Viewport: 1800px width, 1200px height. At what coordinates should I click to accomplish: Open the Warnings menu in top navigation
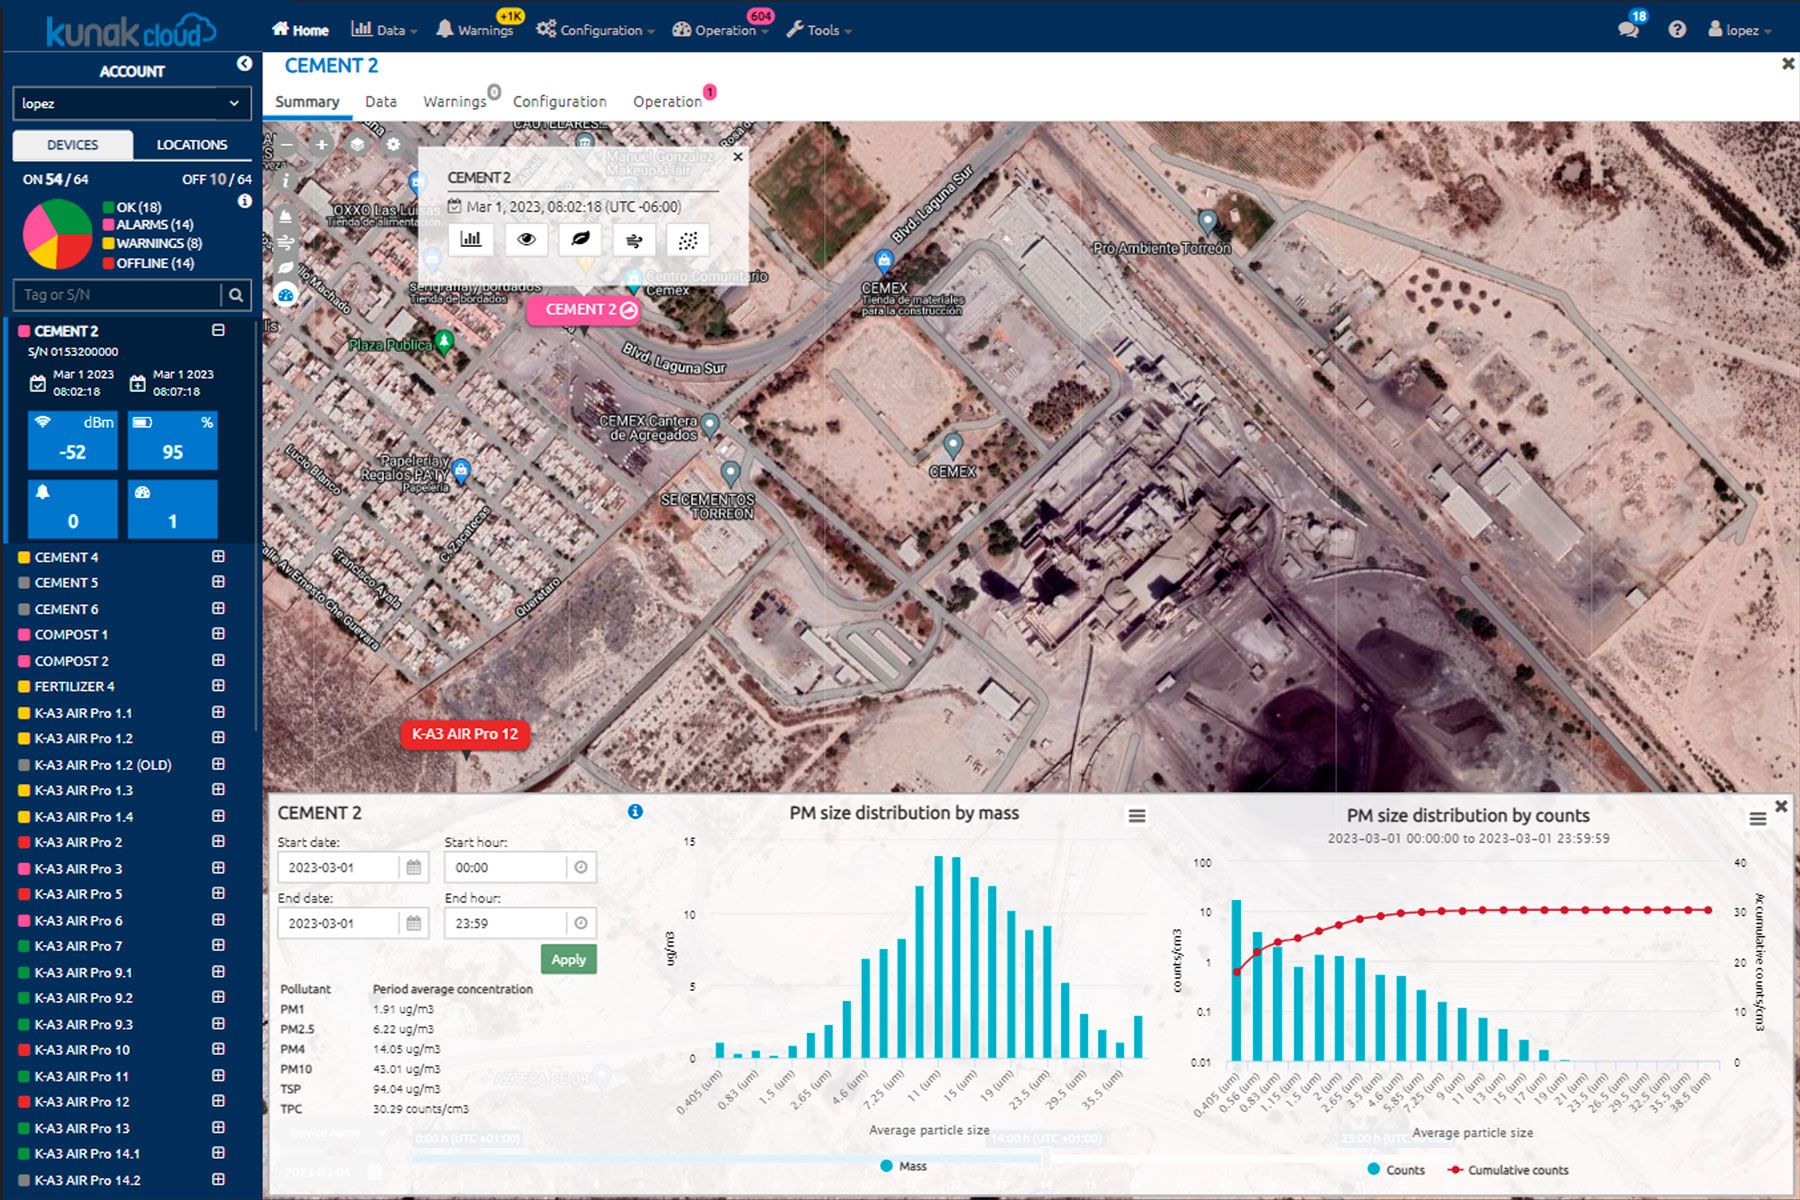[475, 30]
